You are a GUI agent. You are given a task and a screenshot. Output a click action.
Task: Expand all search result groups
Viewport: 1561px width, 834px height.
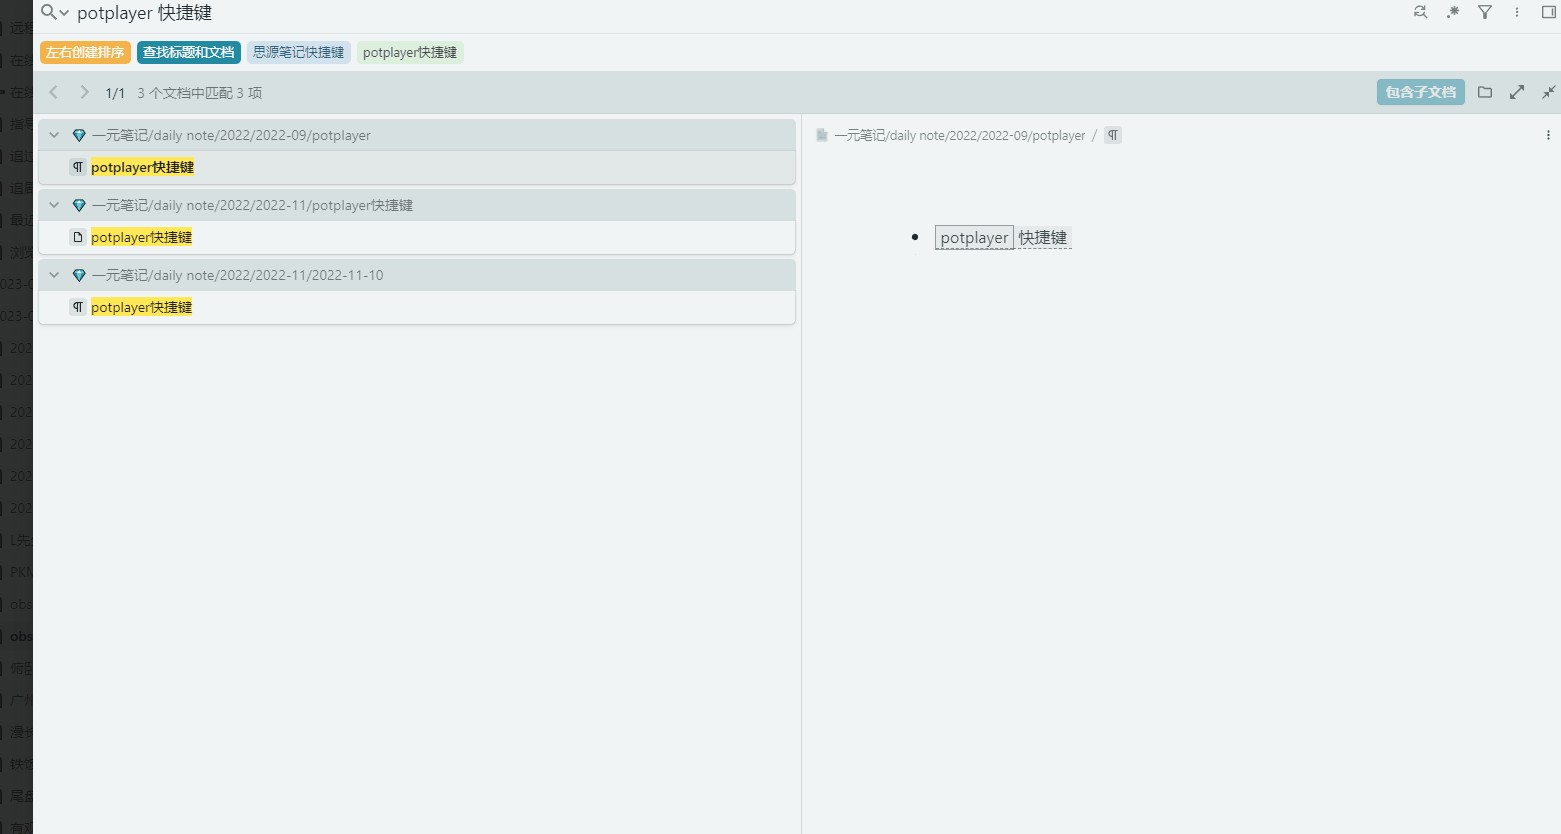(x=1517, y=92)
